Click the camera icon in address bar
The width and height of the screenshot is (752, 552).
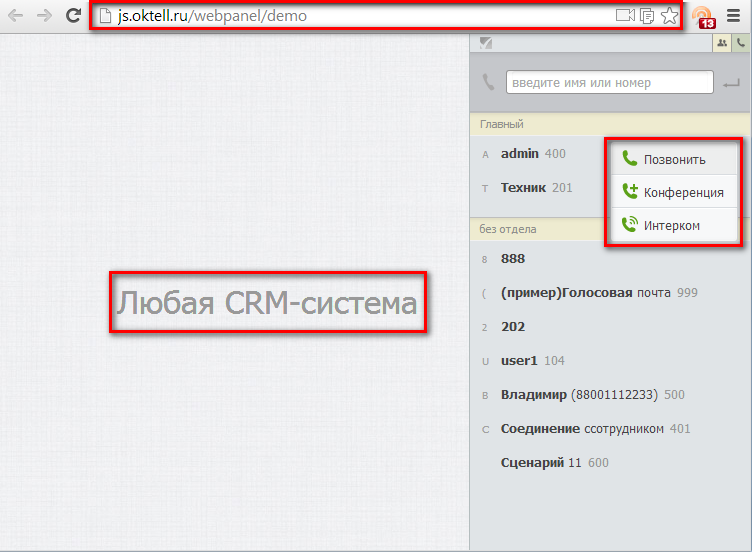(x=625, y=16)
